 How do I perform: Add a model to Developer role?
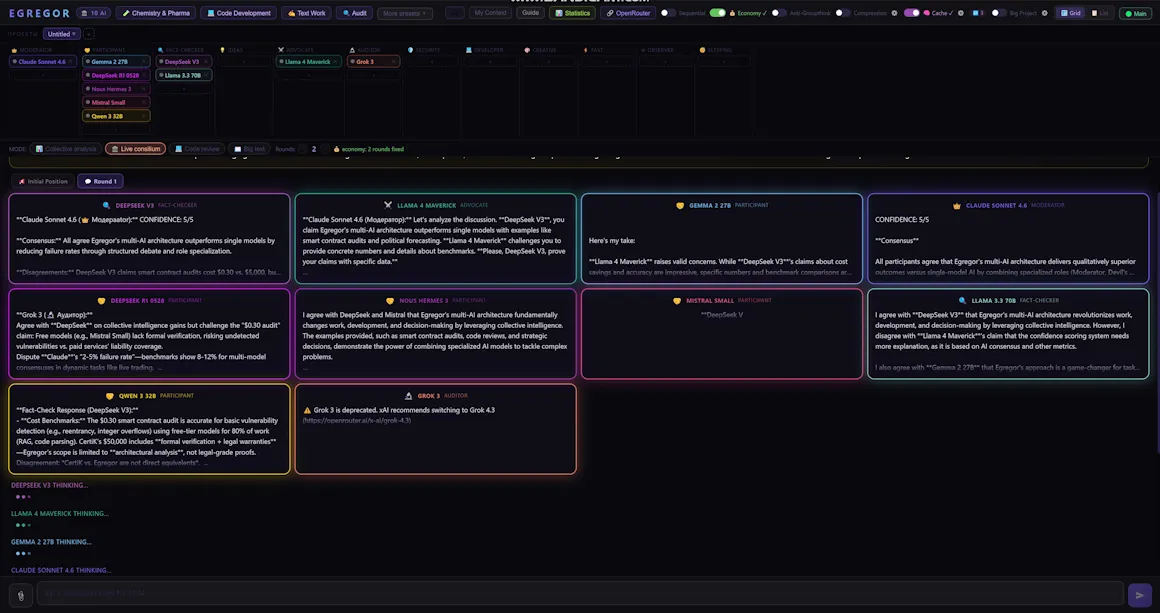[x=490, y=61]
